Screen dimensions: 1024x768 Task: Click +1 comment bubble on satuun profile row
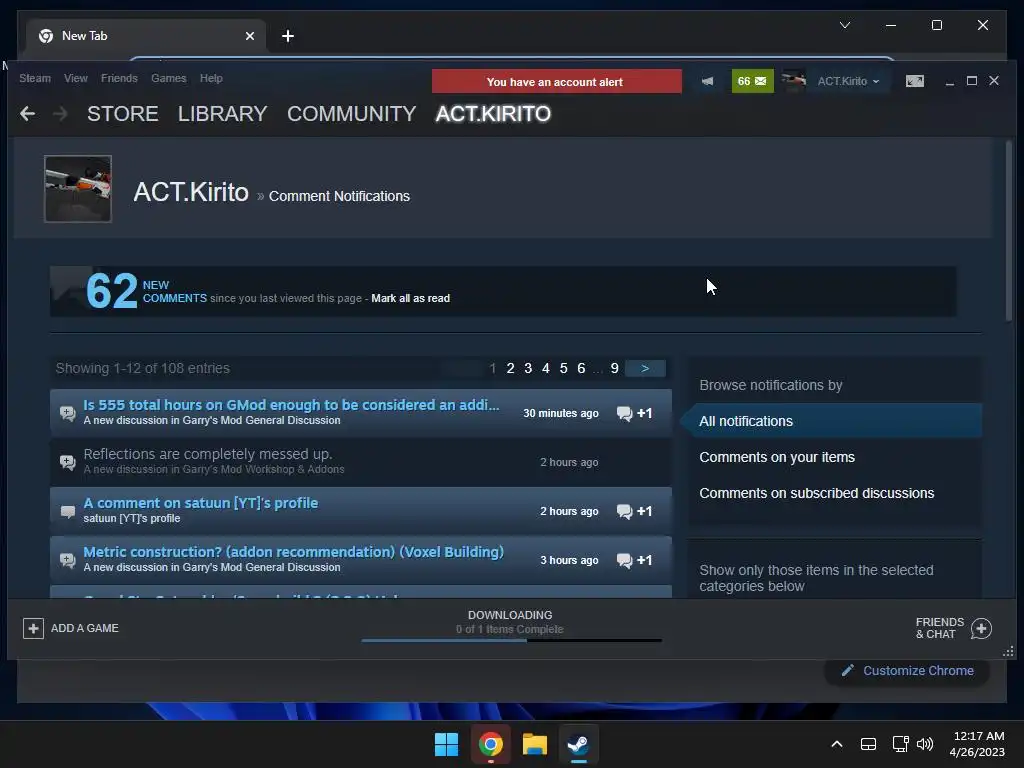click(634, 511)
